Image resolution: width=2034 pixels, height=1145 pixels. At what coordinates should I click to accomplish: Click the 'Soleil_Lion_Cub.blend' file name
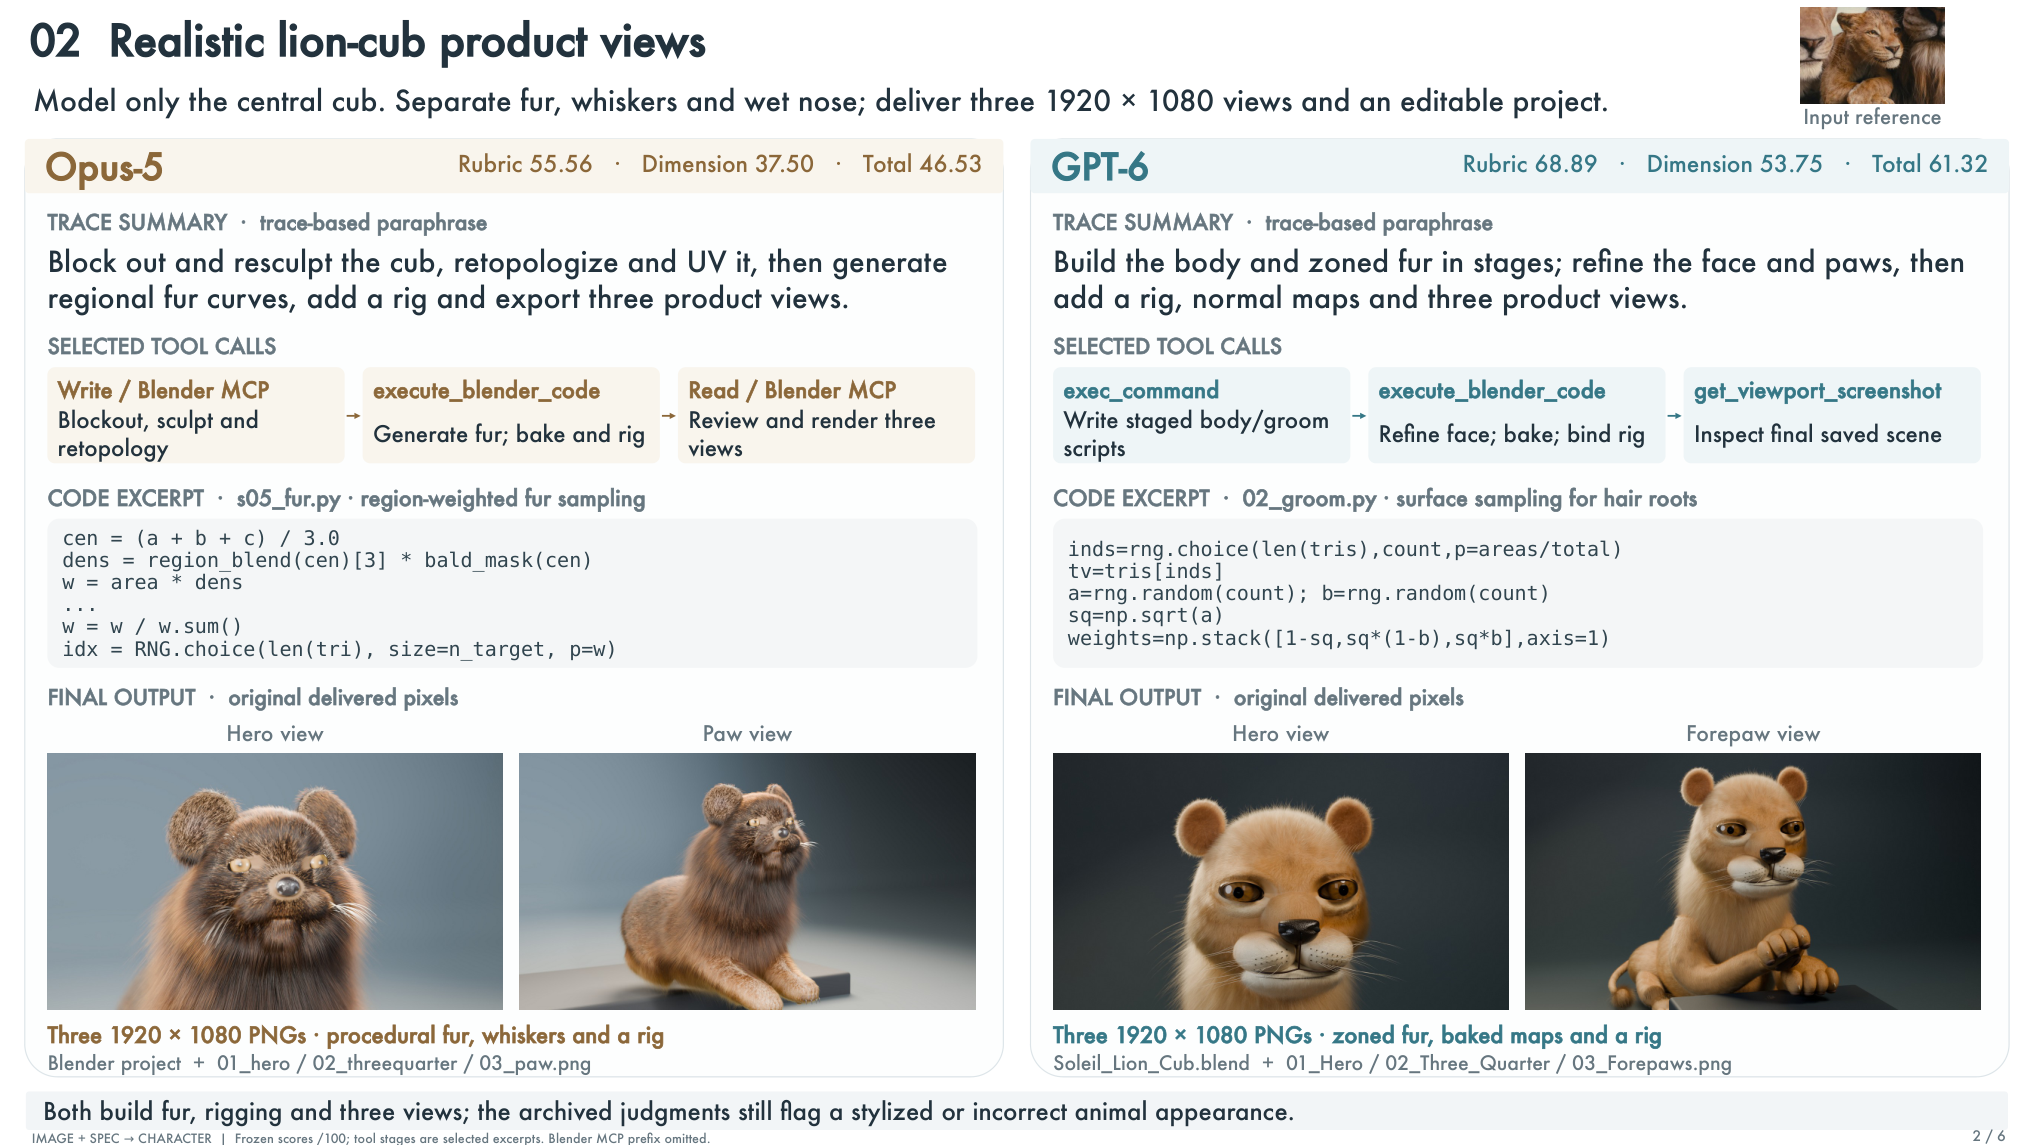pyautogui.click(x=1151, y=1063)
